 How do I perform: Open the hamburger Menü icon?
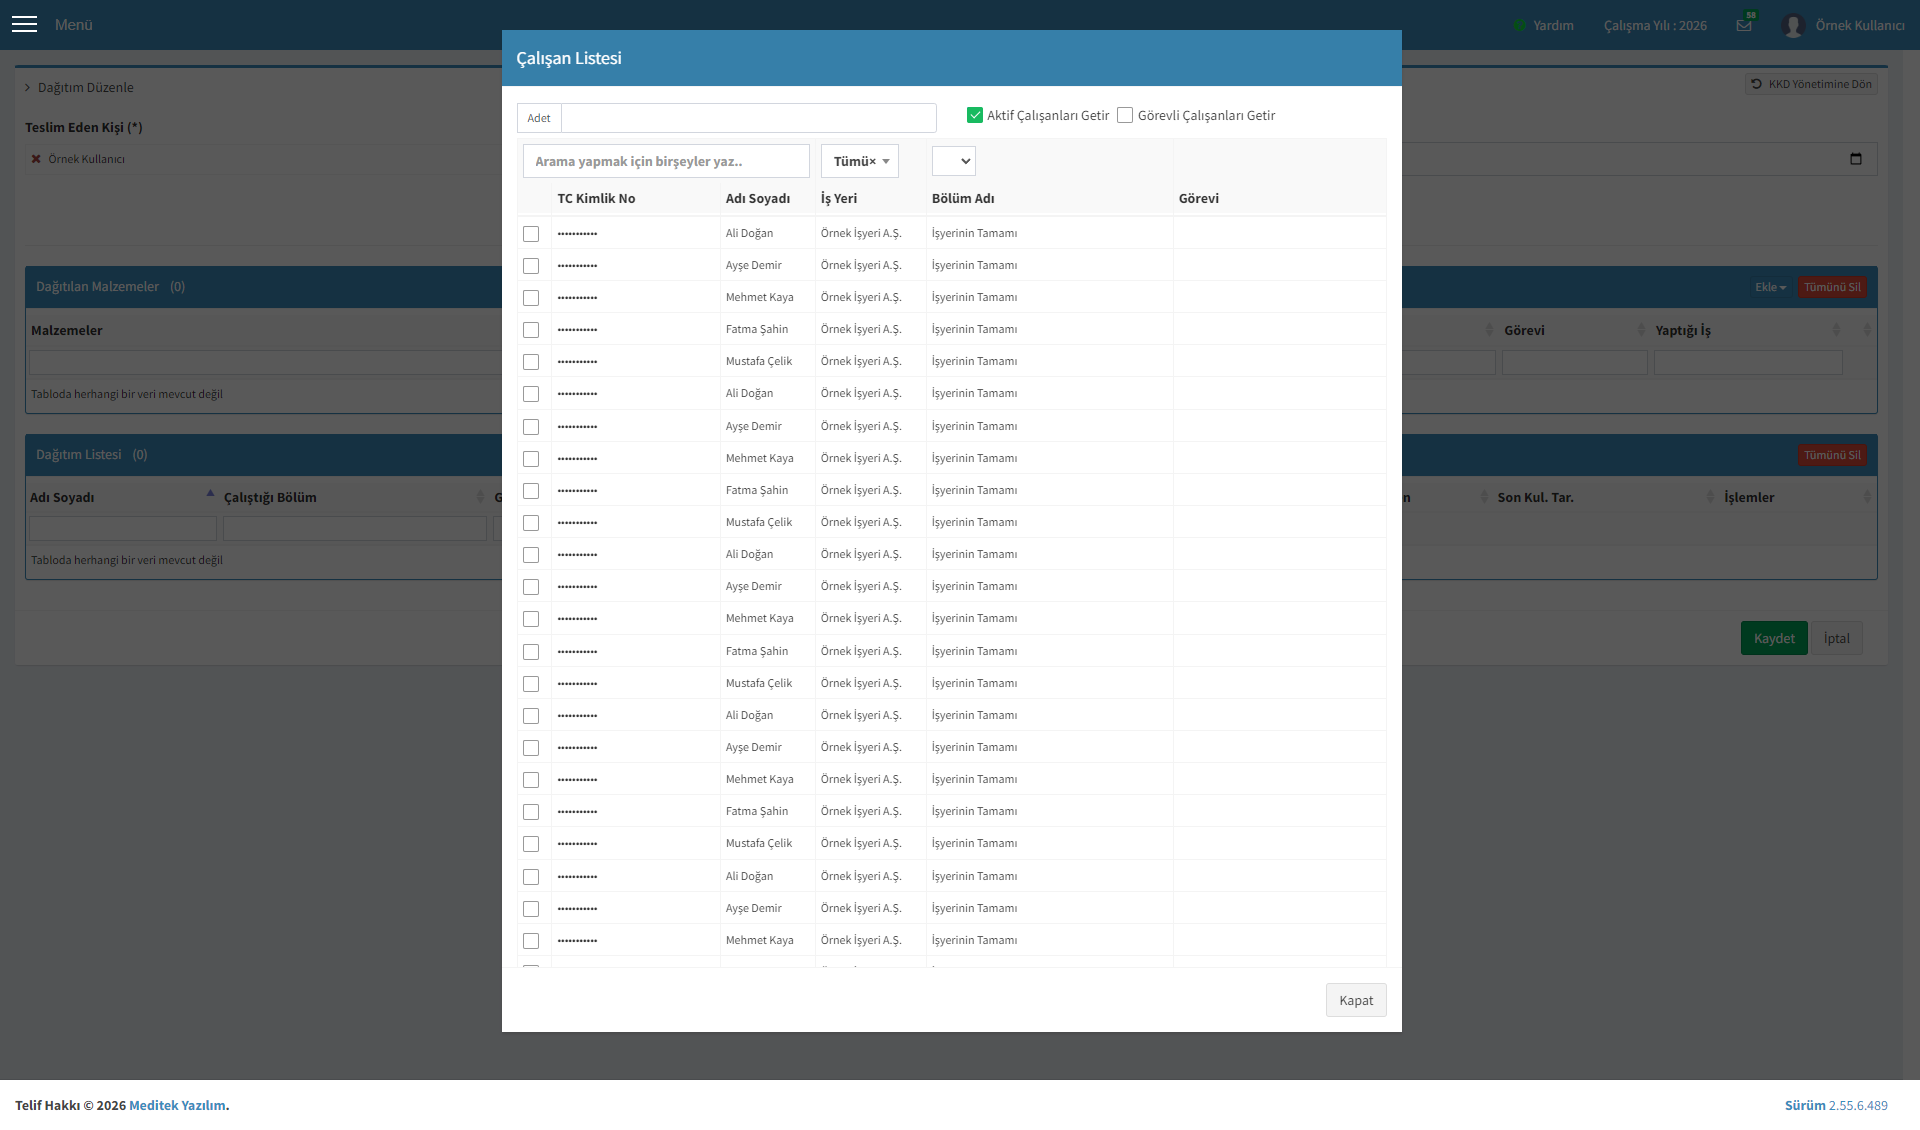coord(24,24)
